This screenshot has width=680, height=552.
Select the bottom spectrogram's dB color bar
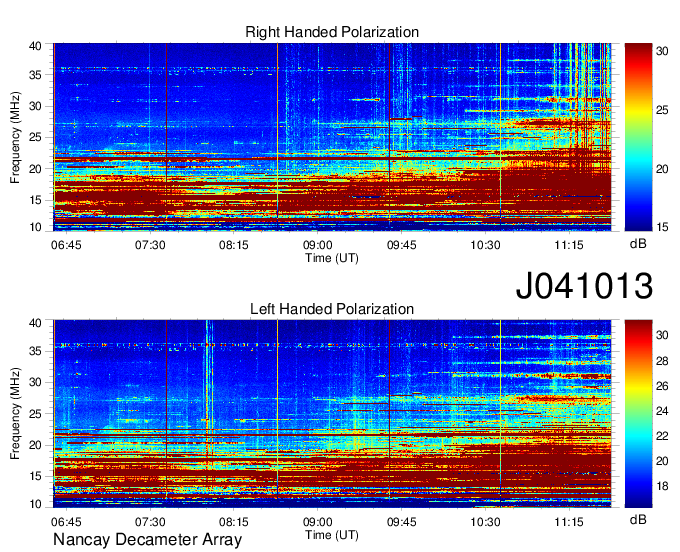[x=638, y=414]
